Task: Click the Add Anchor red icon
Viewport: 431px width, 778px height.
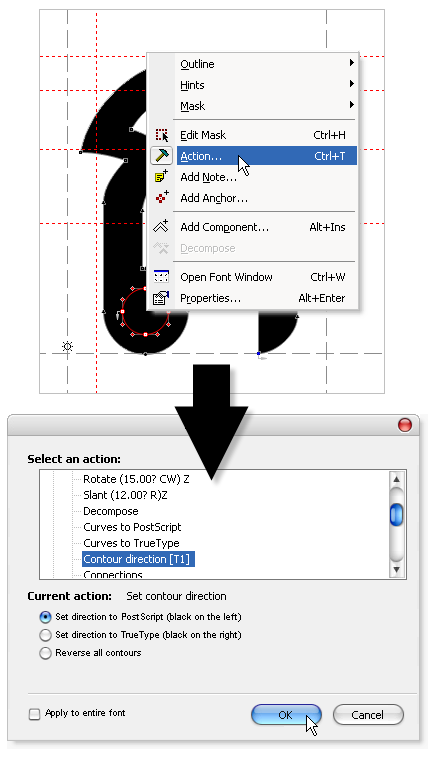Action: tap(161, 197)
